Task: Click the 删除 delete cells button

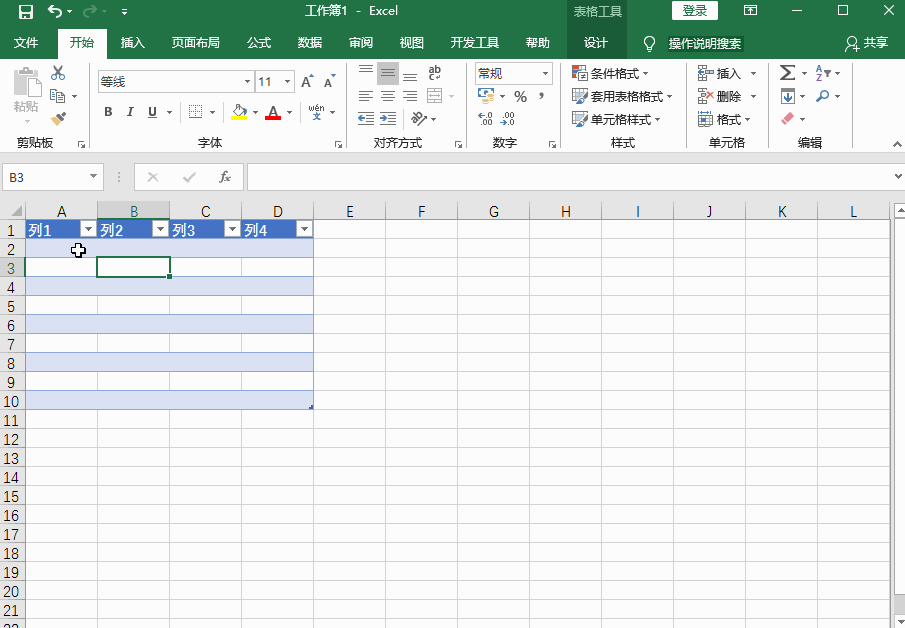Action: click(720, 96)
